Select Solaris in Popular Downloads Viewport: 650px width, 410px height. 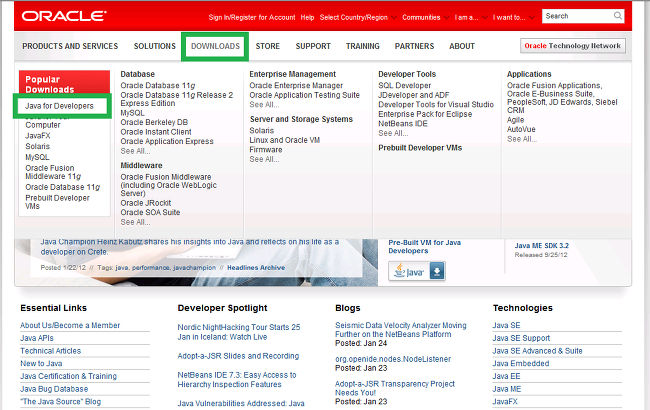[x=37, y=146]
